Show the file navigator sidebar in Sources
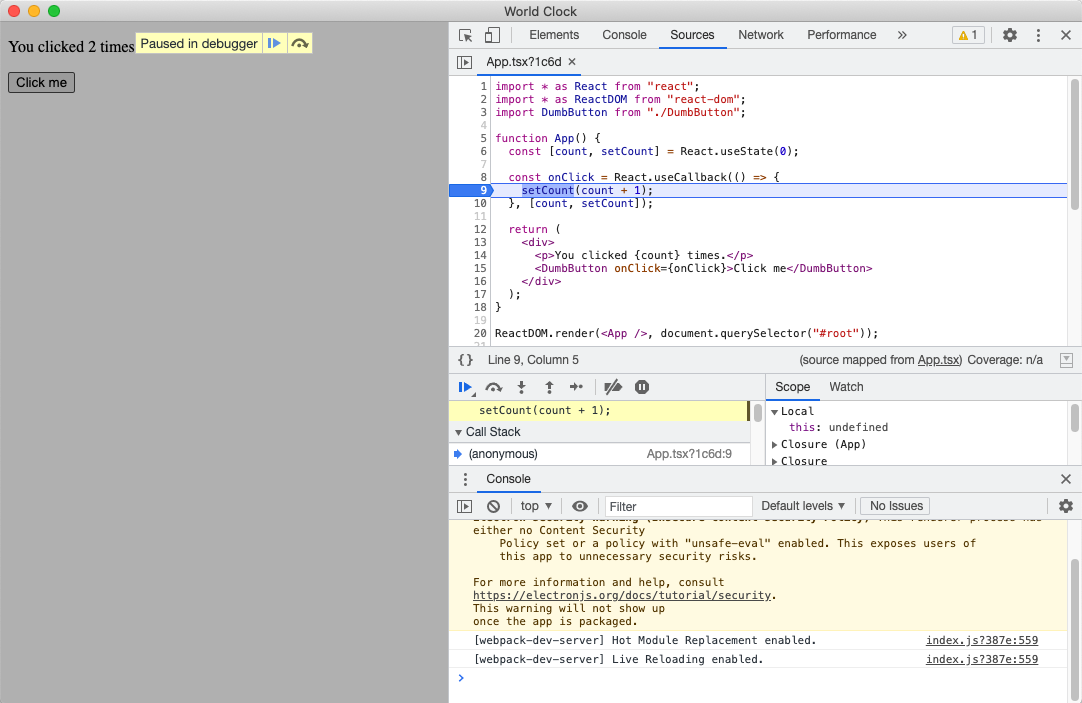 pos(464,62)
